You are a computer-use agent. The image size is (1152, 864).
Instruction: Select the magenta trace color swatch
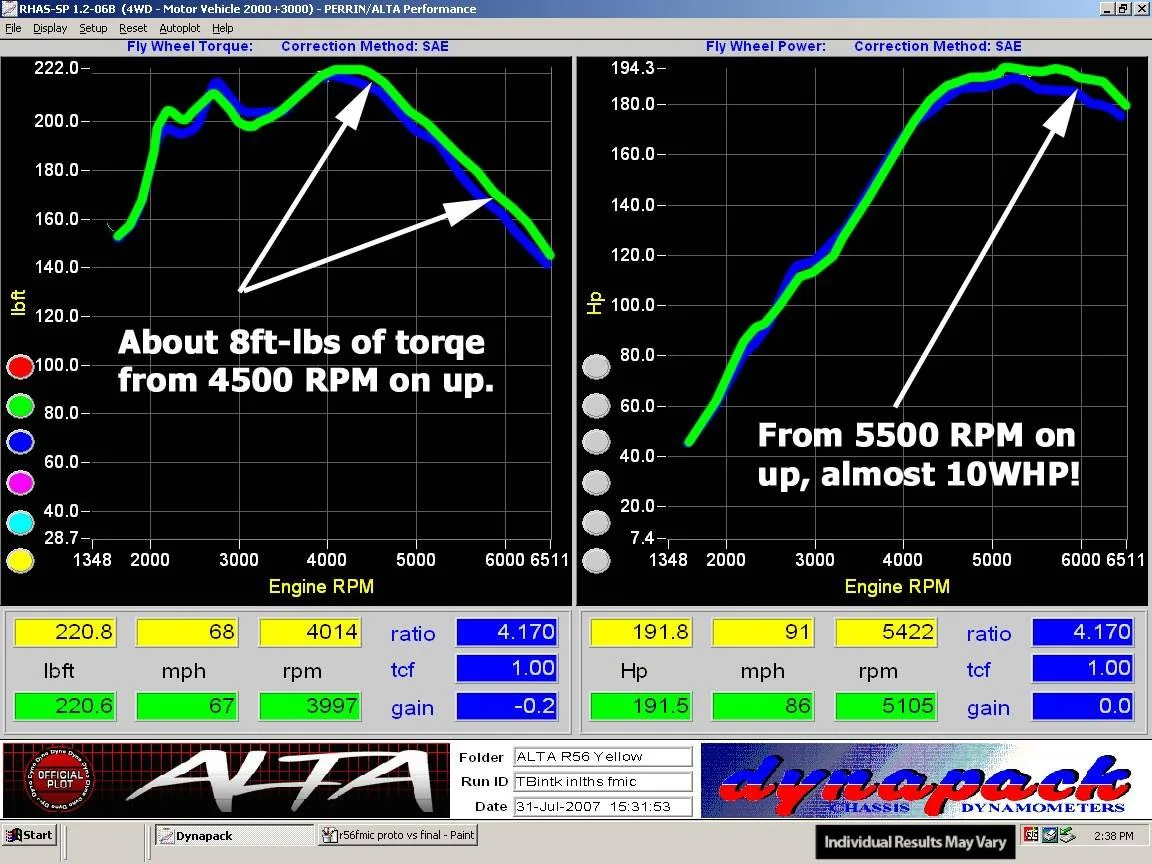point(20,482)
